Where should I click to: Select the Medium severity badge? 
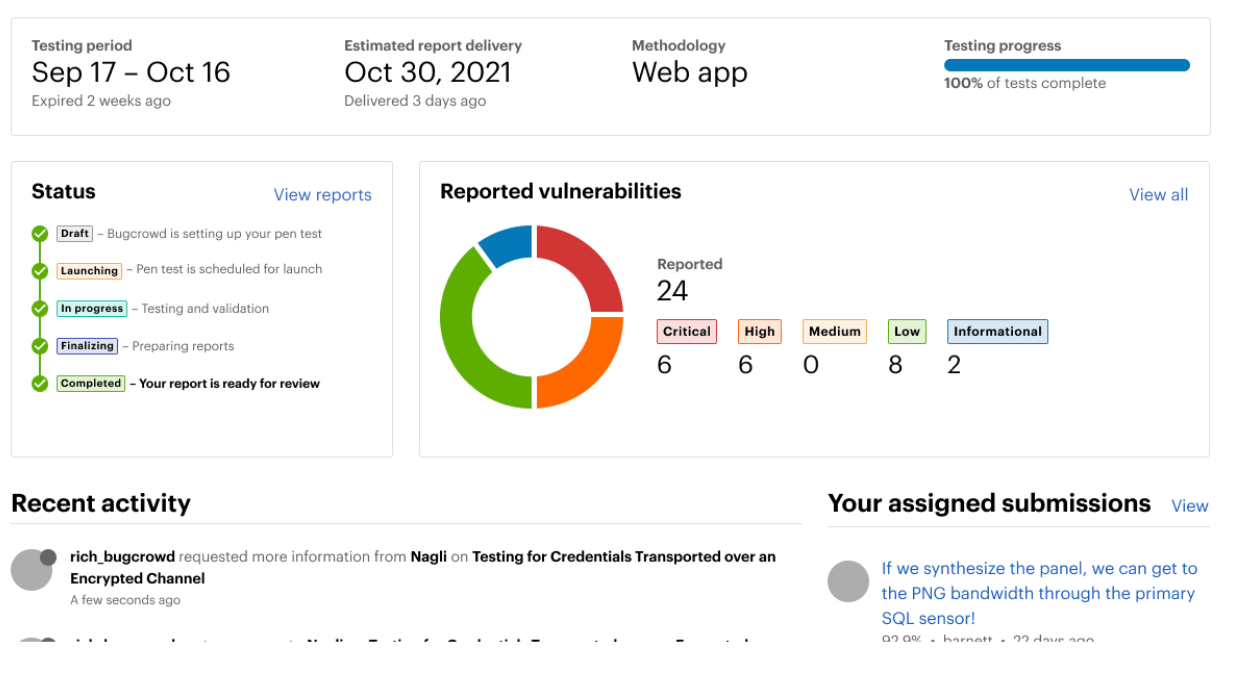834,332
